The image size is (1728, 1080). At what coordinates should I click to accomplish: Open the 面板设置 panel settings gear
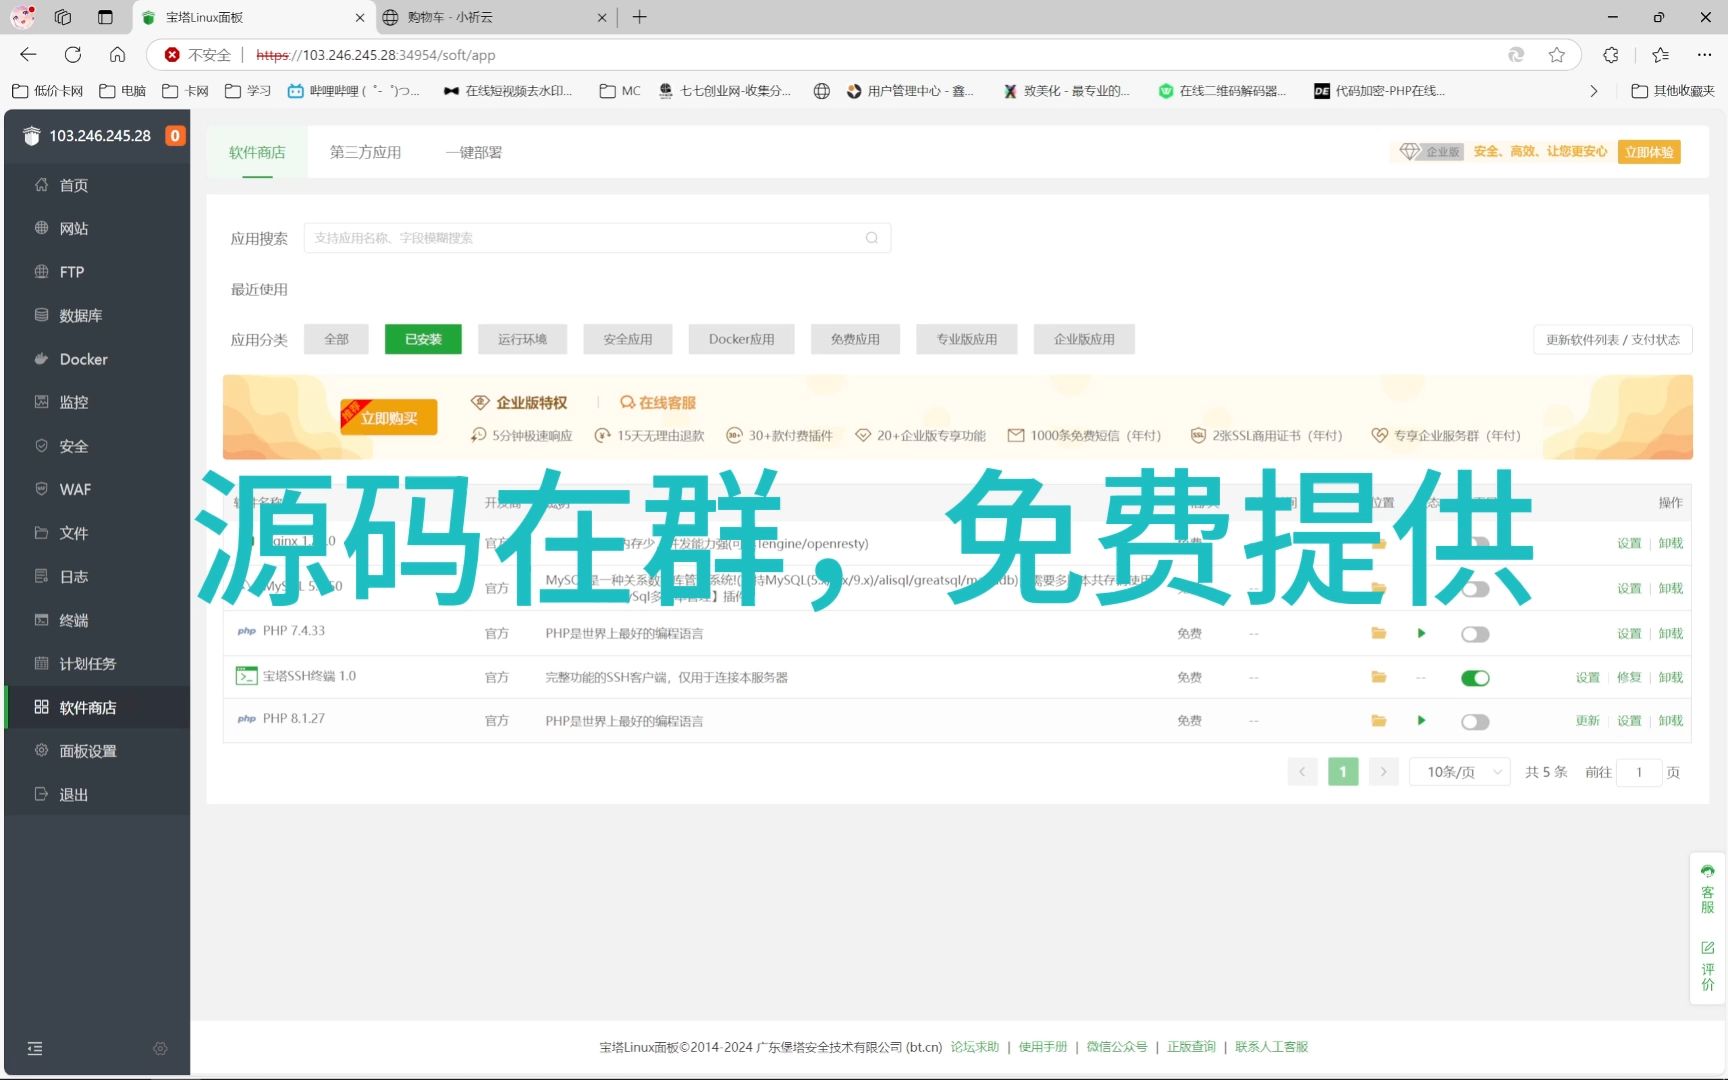pyautogui.click(x=88, y=750)
